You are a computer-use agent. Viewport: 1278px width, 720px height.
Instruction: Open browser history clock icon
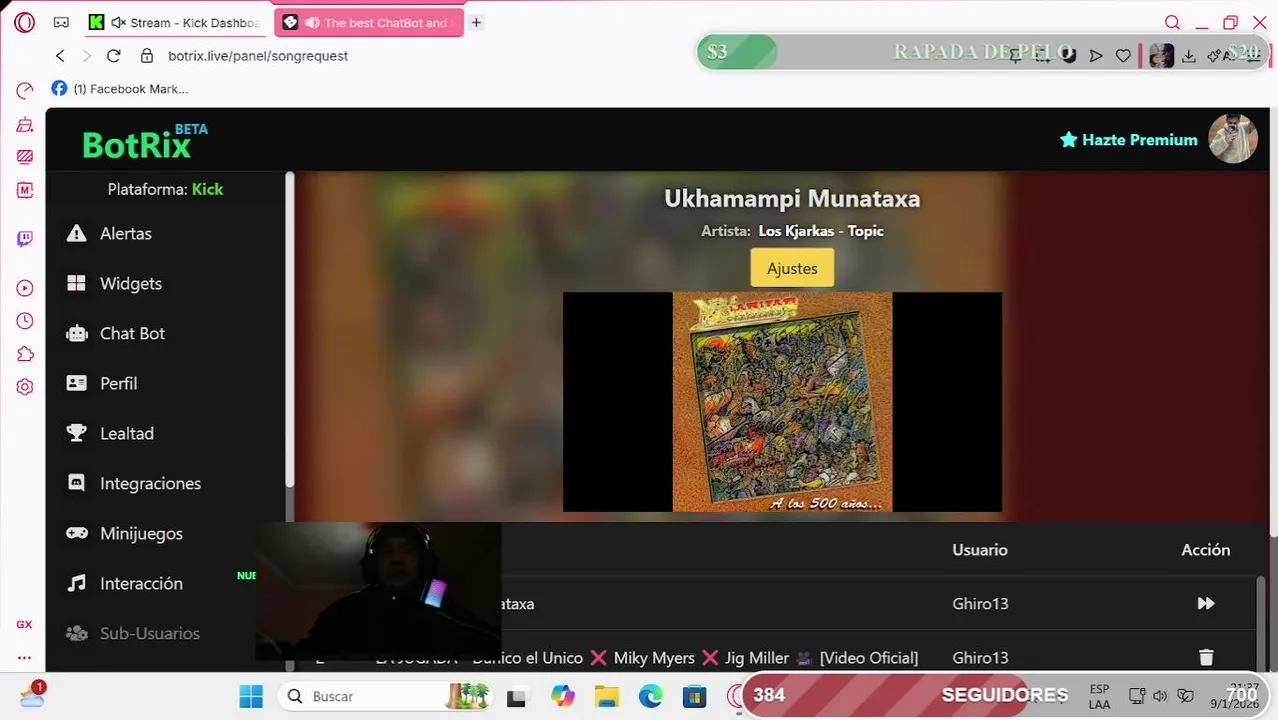(x=25, y=321)
